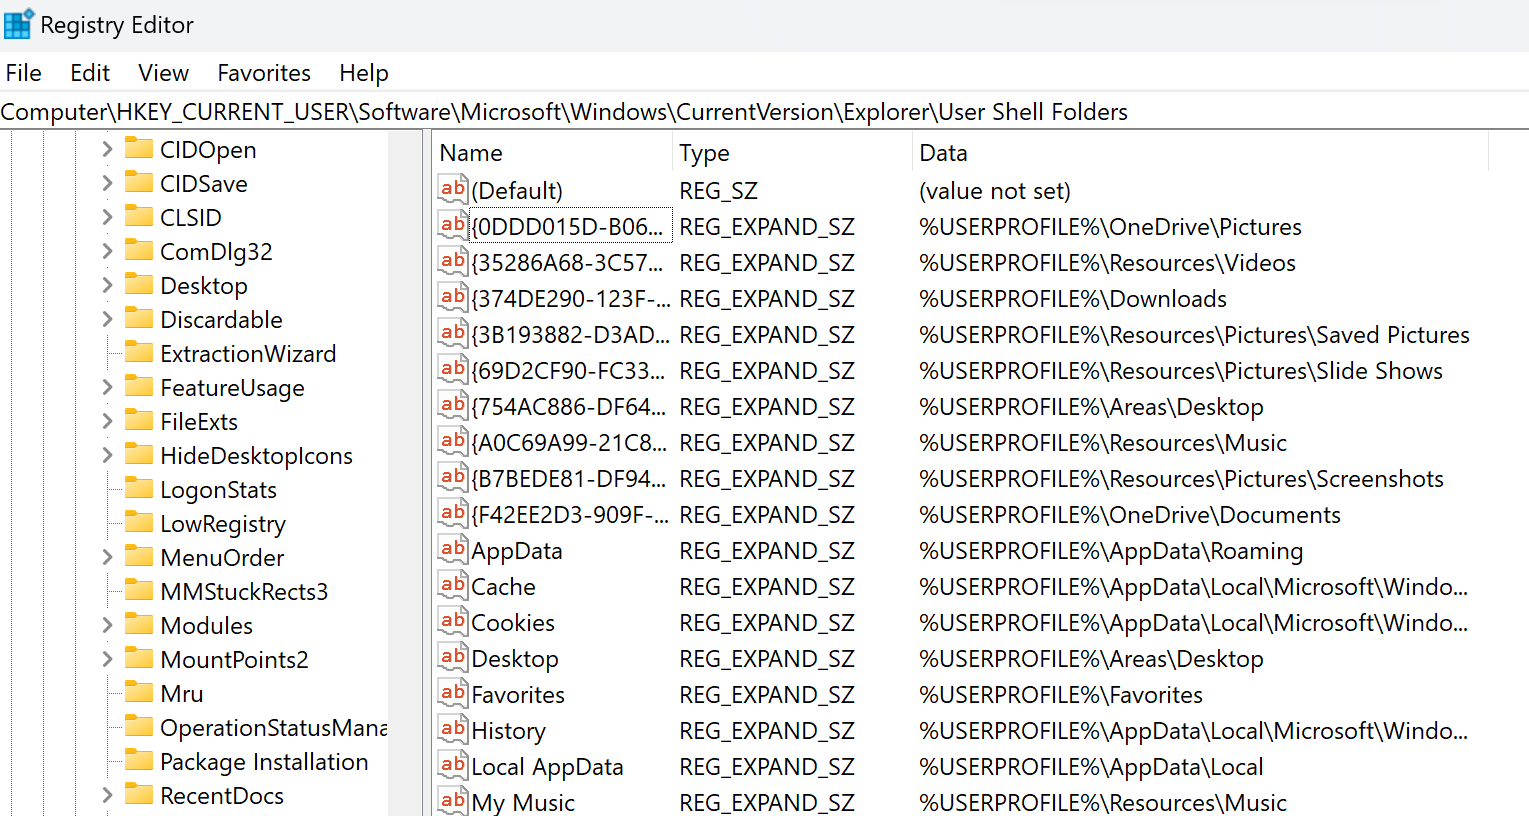Select the value named {69D2CF90-FC33...
The image size is (1529, 816).
coord(567,371)
